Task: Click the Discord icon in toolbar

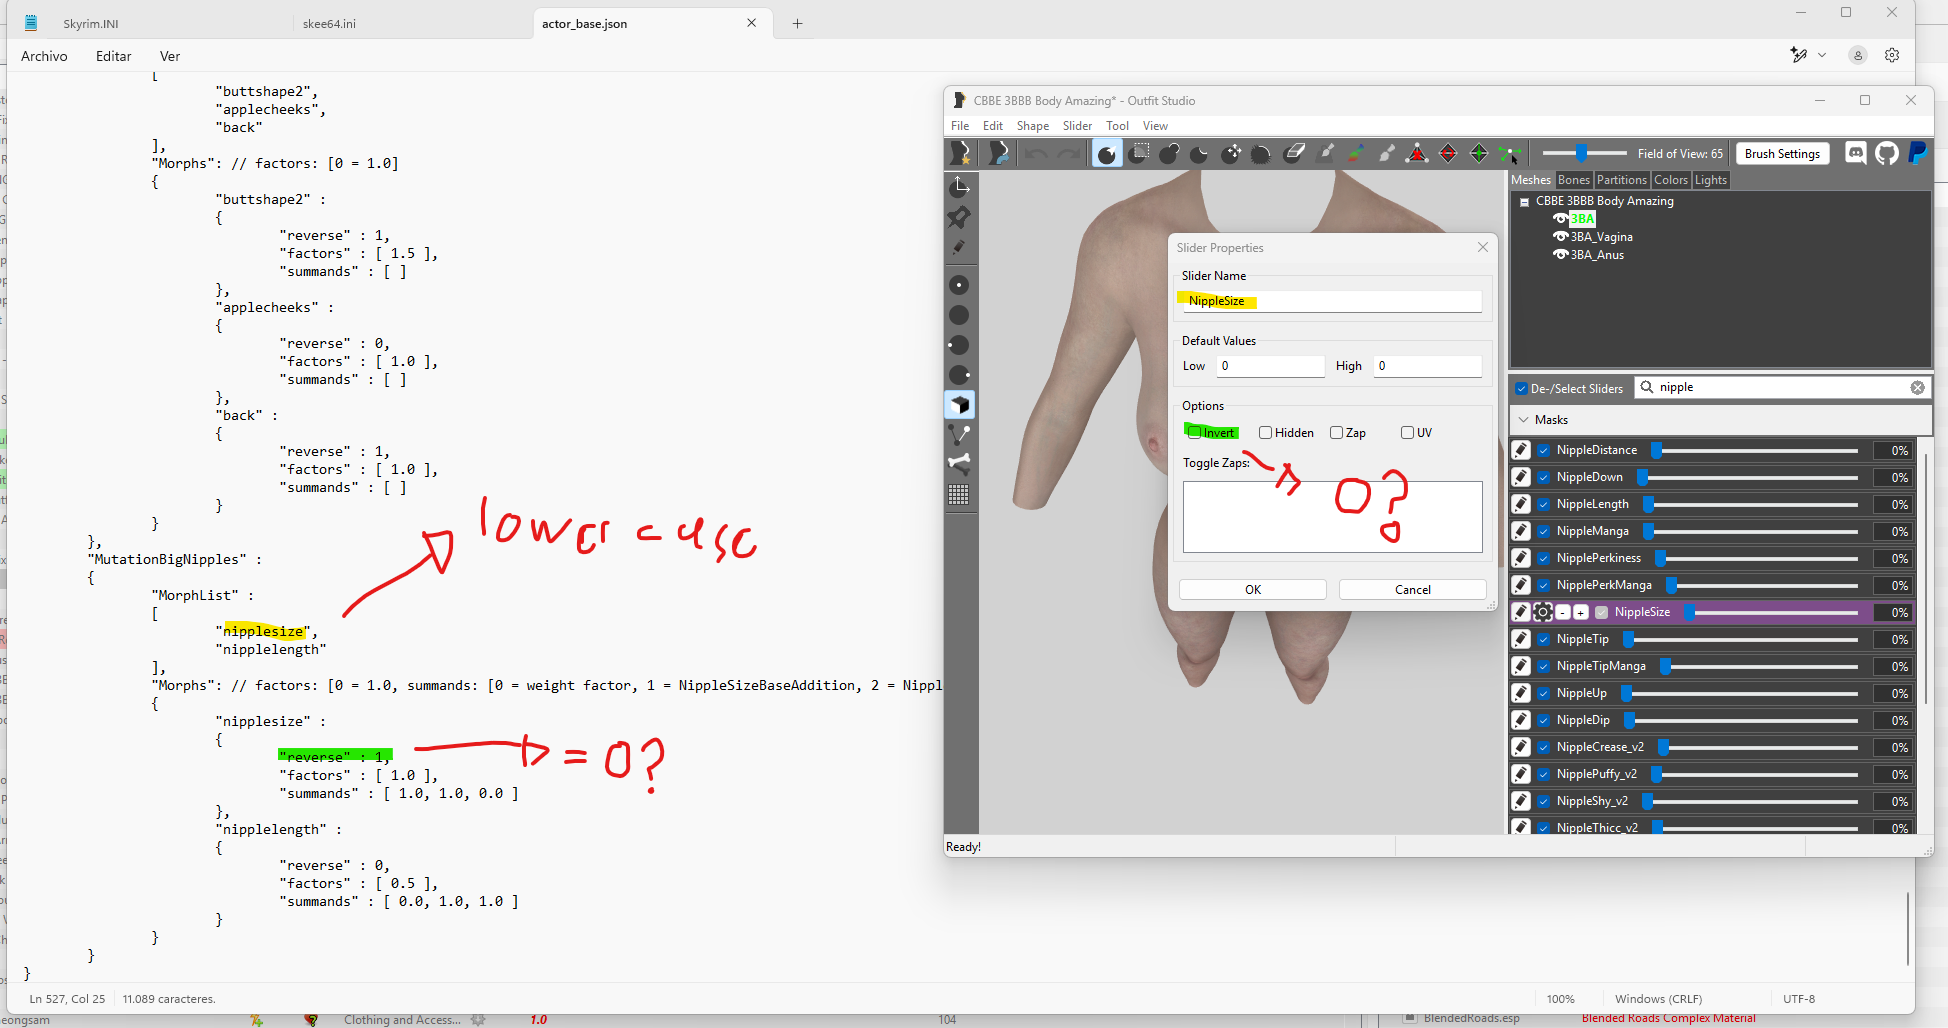Action: (1856, 153)
